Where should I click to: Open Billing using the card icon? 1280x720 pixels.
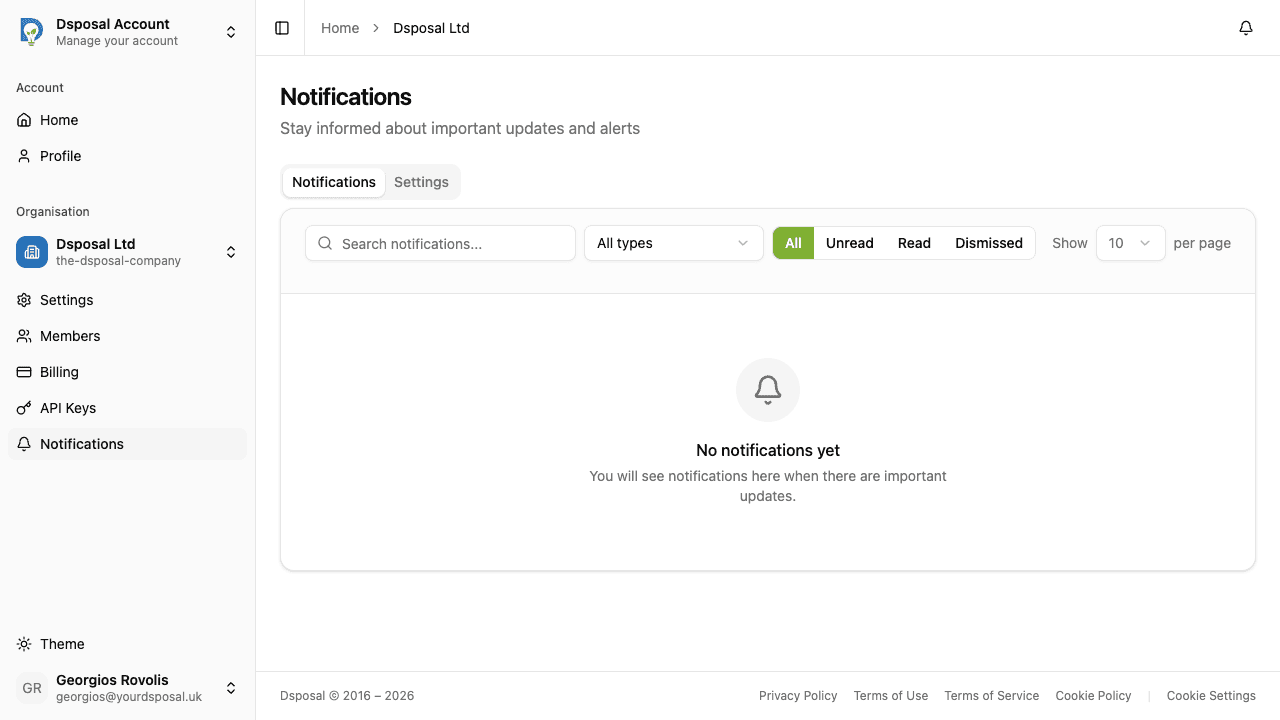click(23, 372)
